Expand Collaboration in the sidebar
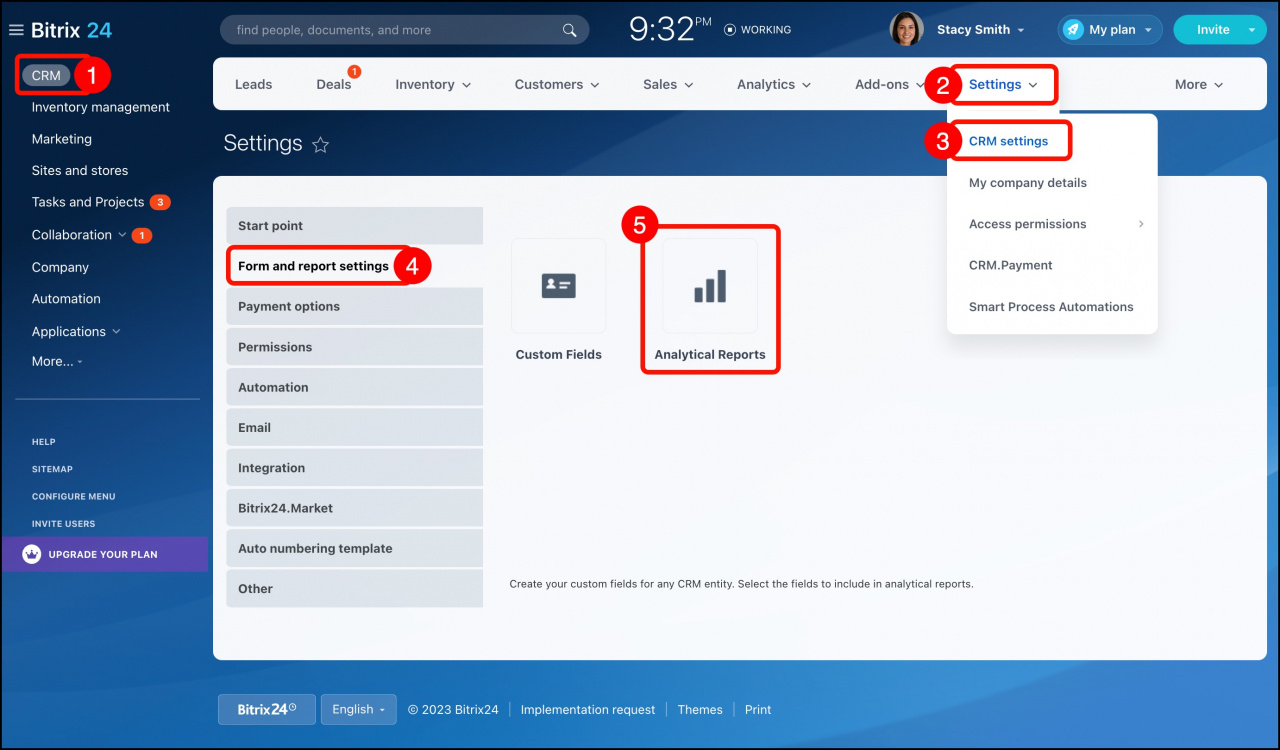Image resolution: width=1280 pixels, height=750 pixels. tap(123, 235)
